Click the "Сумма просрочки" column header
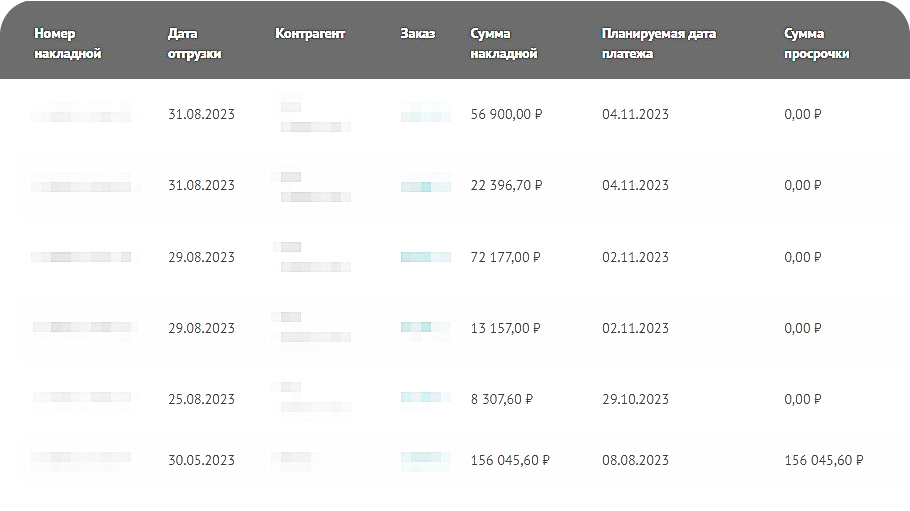Viewport: 910px width, 511px height. [x=816, y=44]
